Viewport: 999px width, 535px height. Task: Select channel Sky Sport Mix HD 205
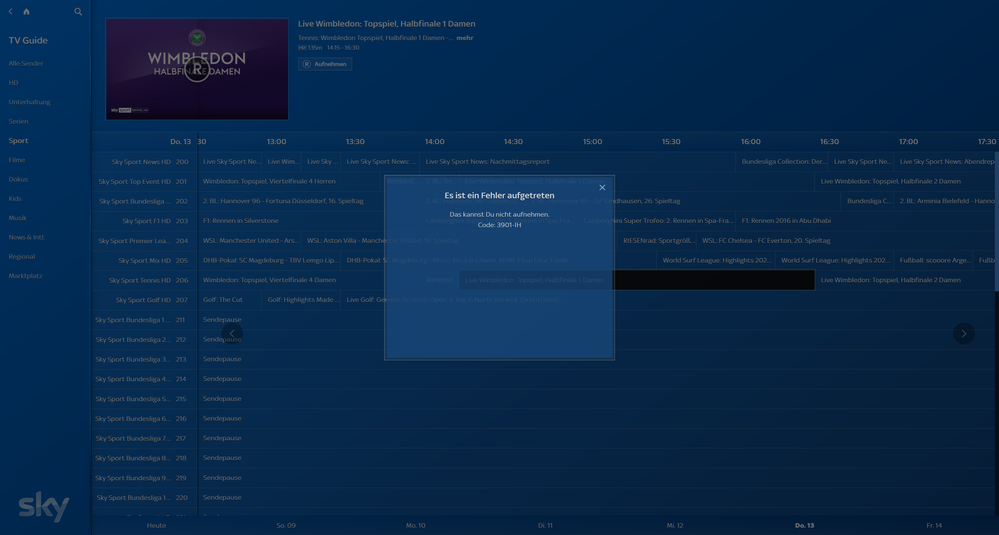pyautogui.click(x=145, y=260)
